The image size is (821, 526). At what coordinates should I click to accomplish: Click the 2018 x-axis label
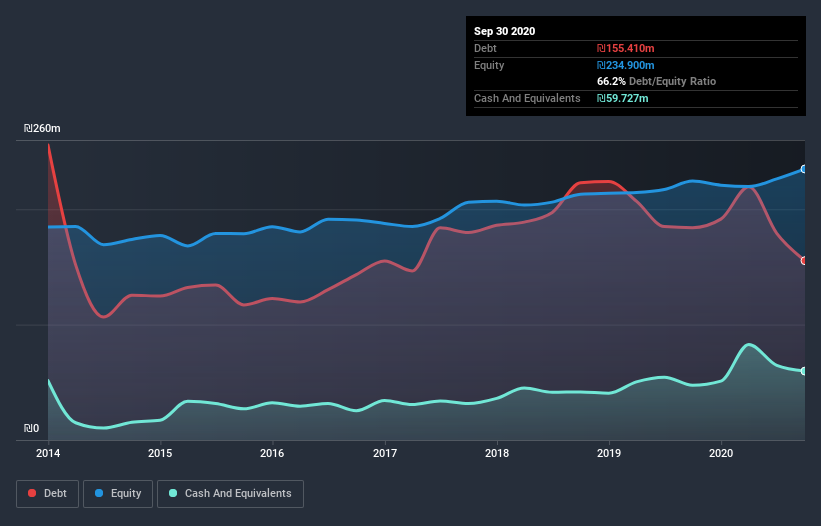pyautogui.click(x=497, y=453)
